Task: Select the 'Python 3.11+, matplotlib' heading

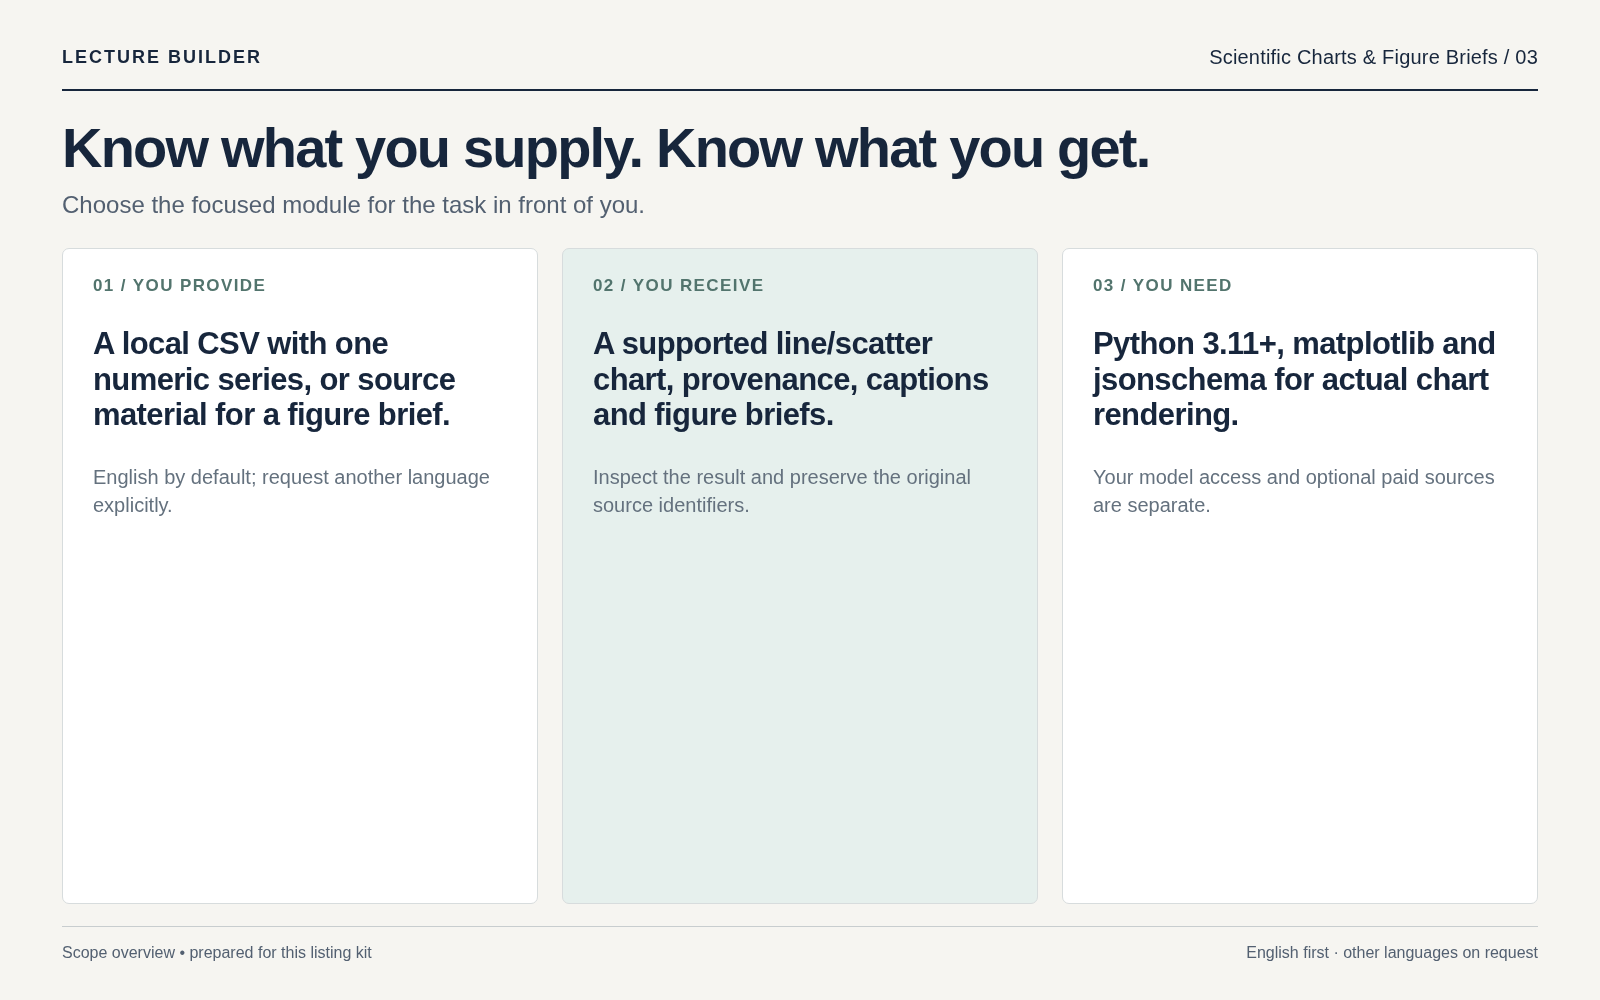Action: coord(1294,379)
